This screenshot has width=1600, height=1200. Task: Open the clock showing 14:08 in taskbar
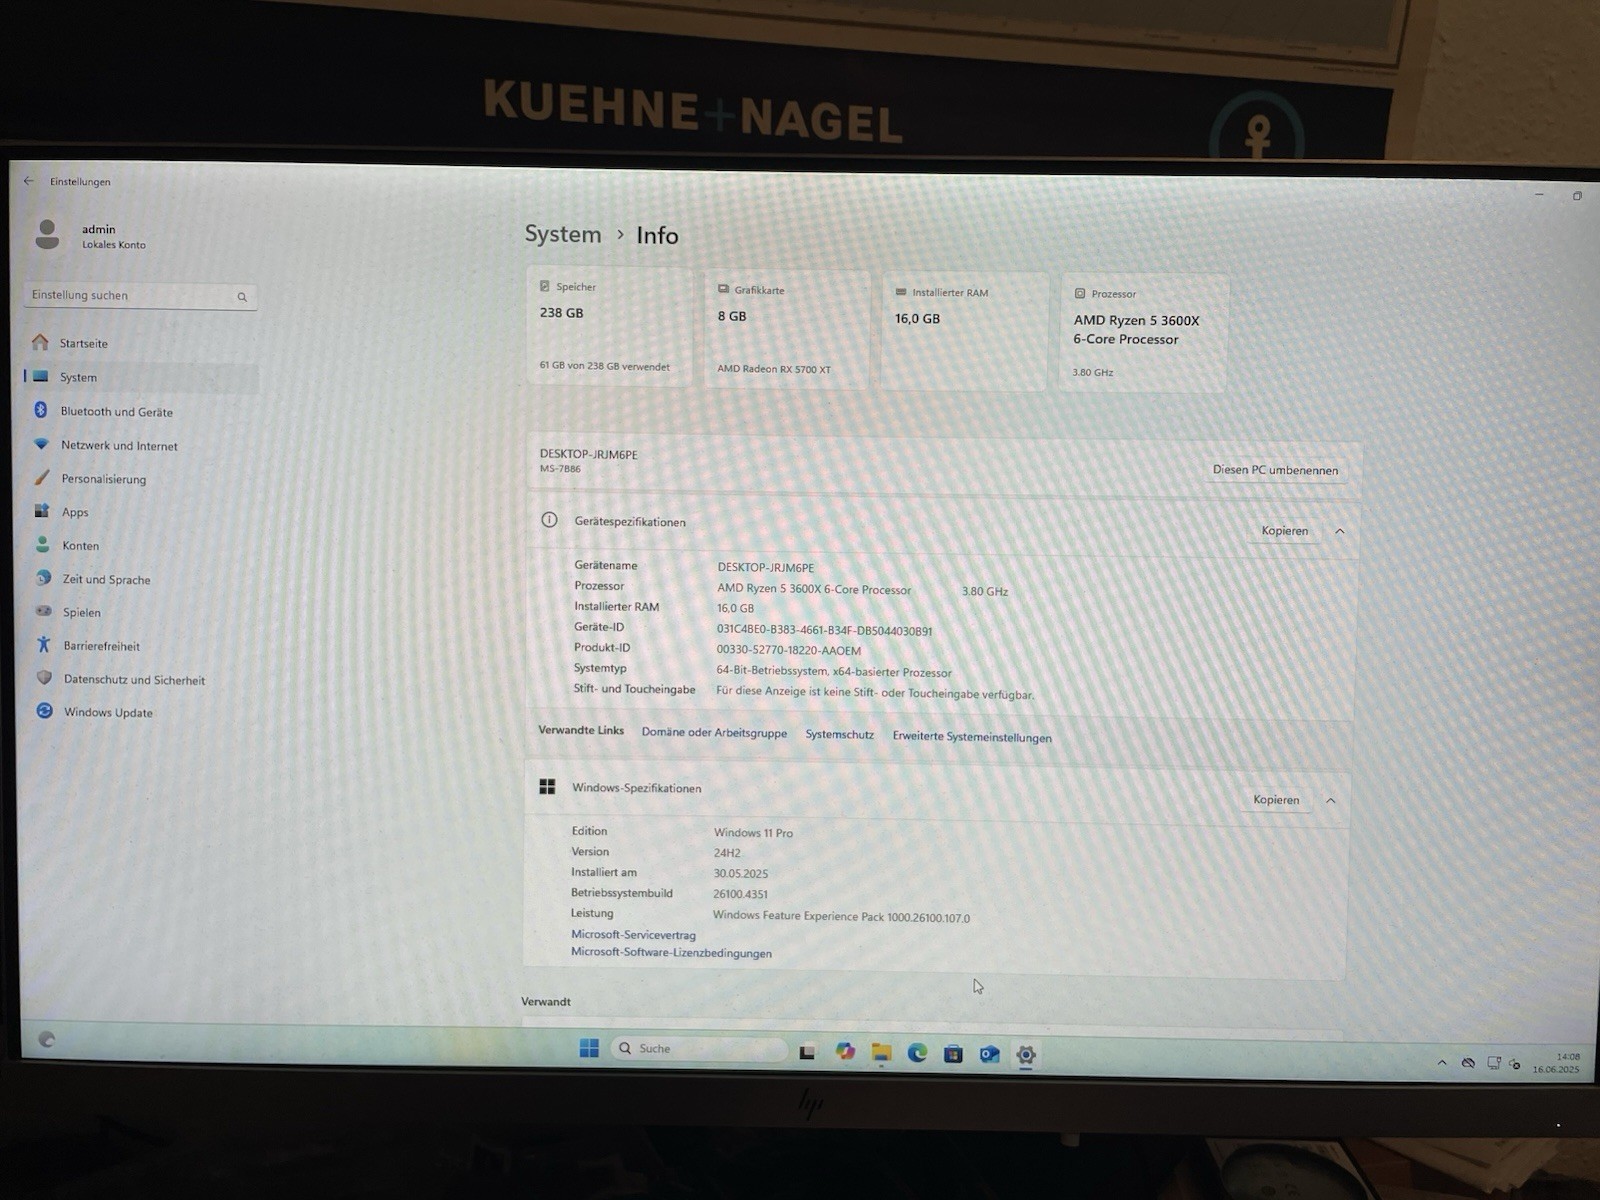pos(1557,1063)
